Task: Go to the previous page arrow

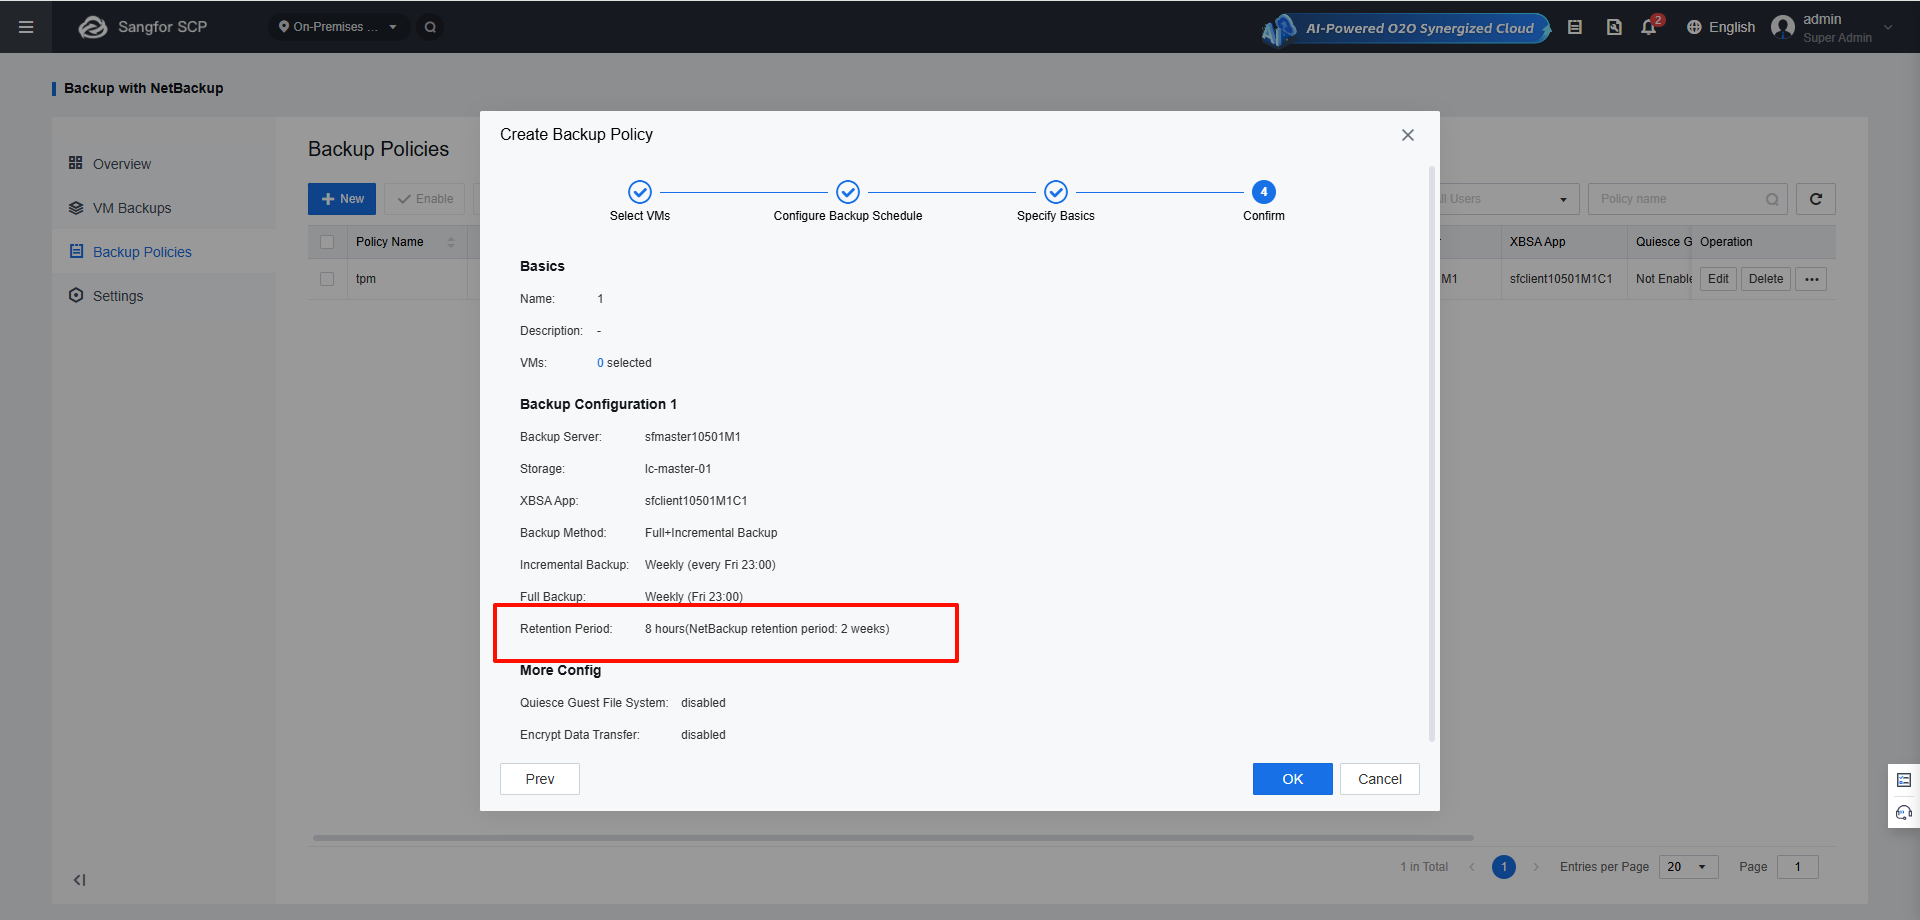Action: pos(1472,867)
